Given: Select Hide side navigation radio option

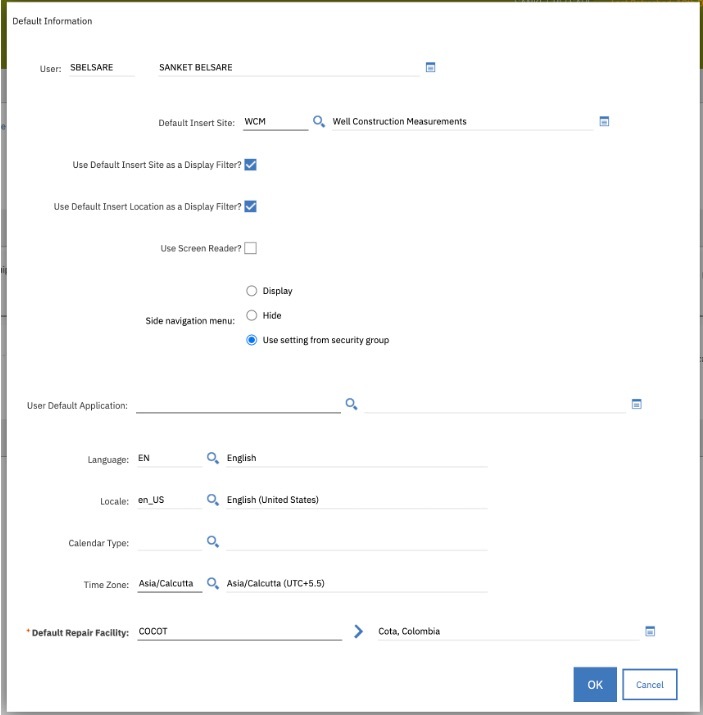Looking at the screenshot, I should [x=252, y=315].
